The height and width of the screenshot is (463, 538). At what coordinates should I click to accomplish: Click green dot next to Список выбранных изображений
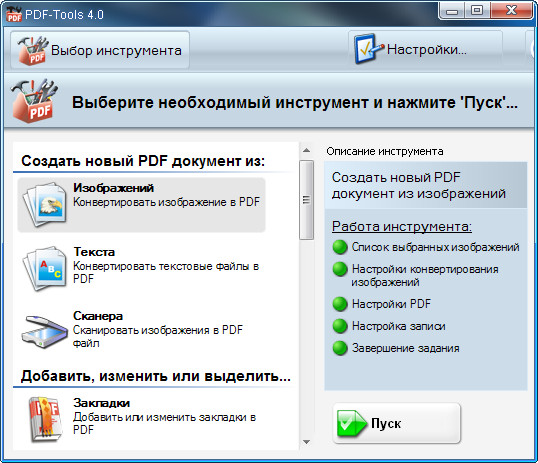[x=340, y=247]
